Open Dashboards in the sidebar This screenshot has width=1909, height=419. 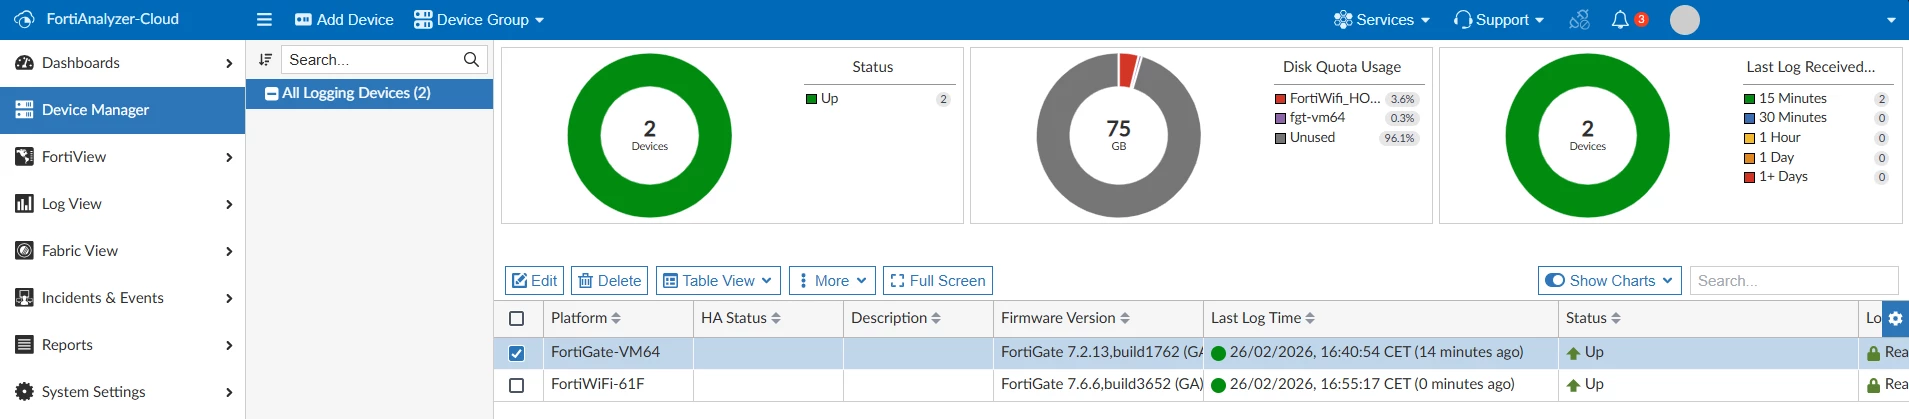click(122, 63)
